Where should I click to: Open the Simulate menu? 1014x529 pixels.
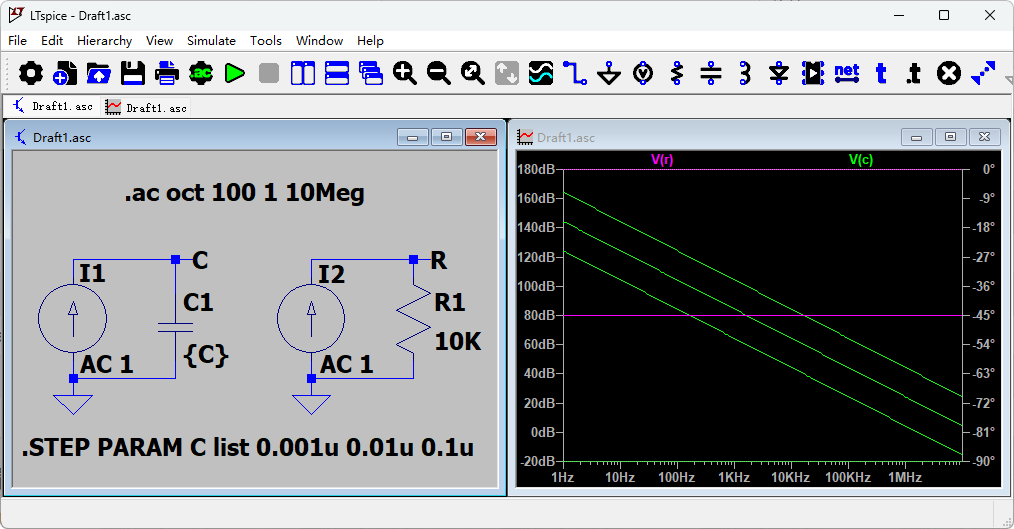click(211, 41)
